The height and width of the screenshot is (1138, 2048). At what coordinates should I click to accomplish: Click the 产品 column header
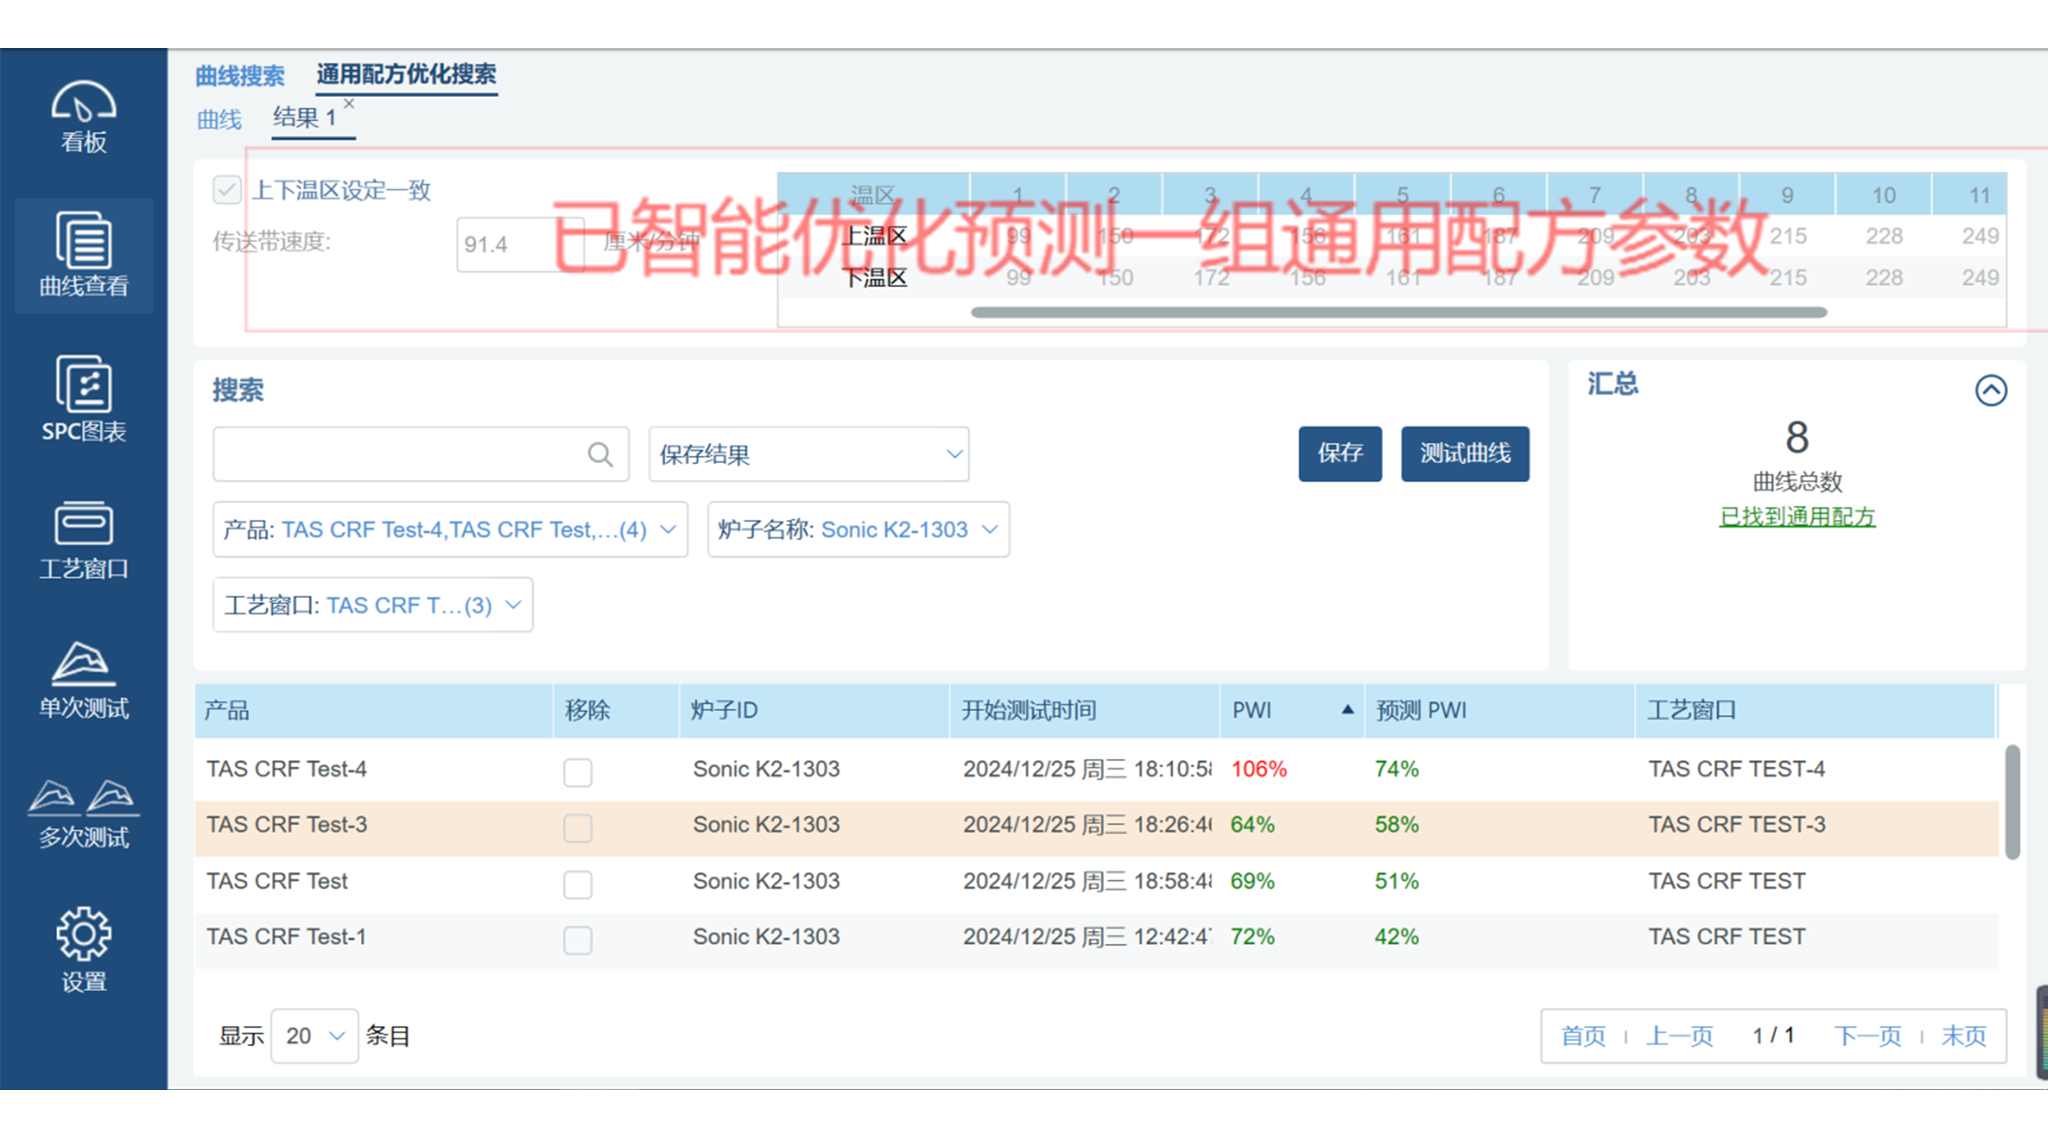374,711
